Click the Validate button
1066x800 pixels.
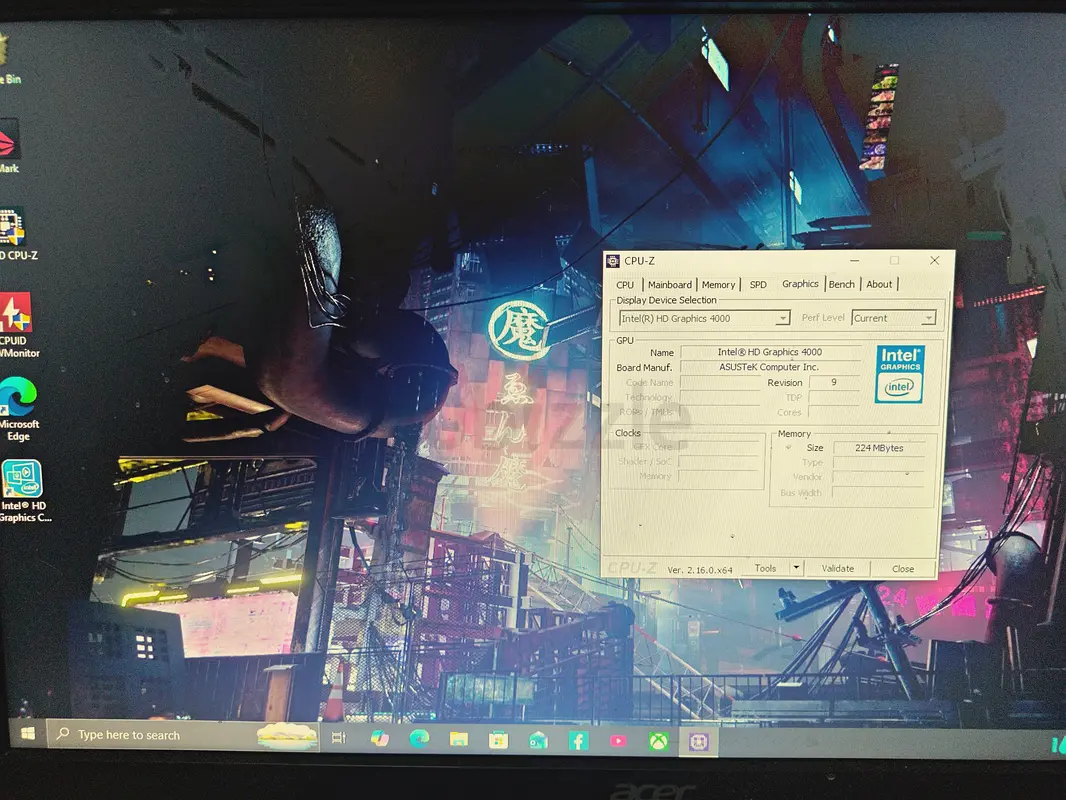838,568
